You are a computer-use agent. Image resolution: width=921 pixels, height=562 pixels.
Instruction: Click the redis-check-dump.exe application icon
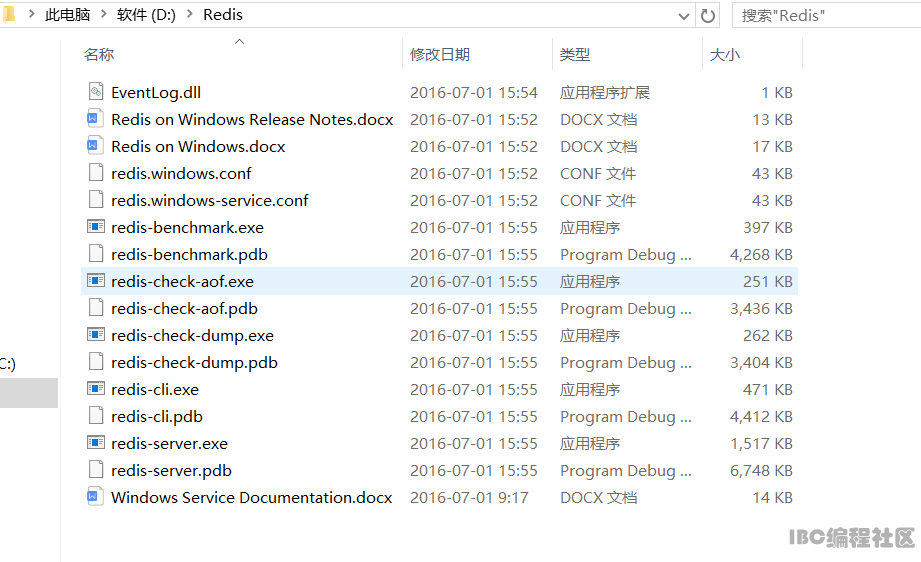[96, 334]
